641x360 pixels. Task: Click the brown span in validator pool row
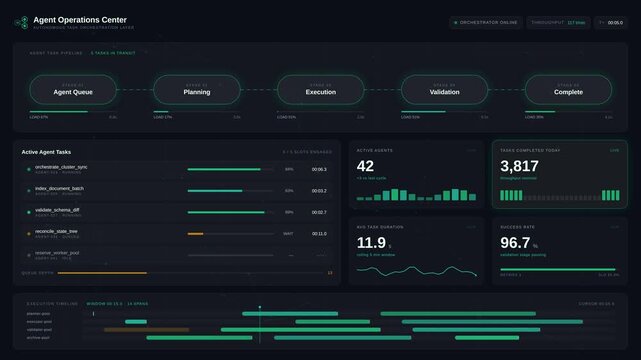click(146, 330)
